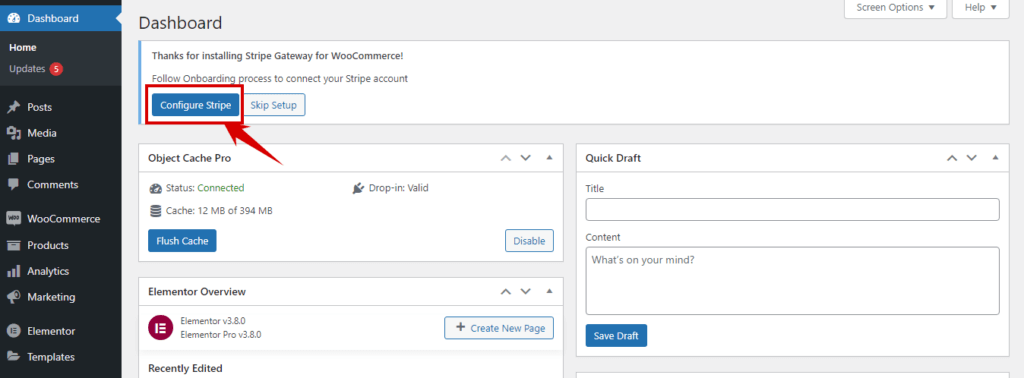
Task: Click the Elementor logo in Overview widget
Action: click(160, 328)
